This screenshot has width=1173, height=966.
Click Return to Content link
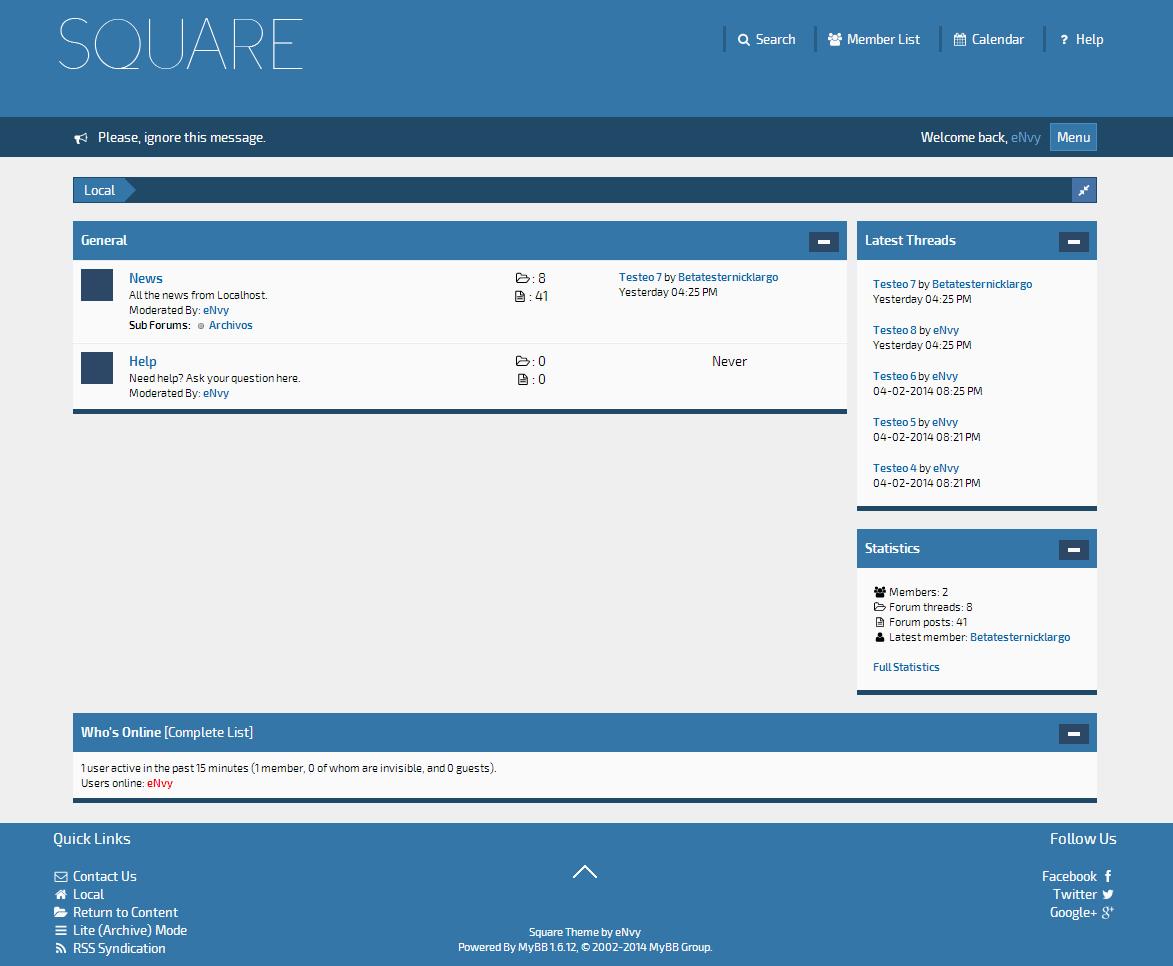pyautogui.click(x=126, y=912)
